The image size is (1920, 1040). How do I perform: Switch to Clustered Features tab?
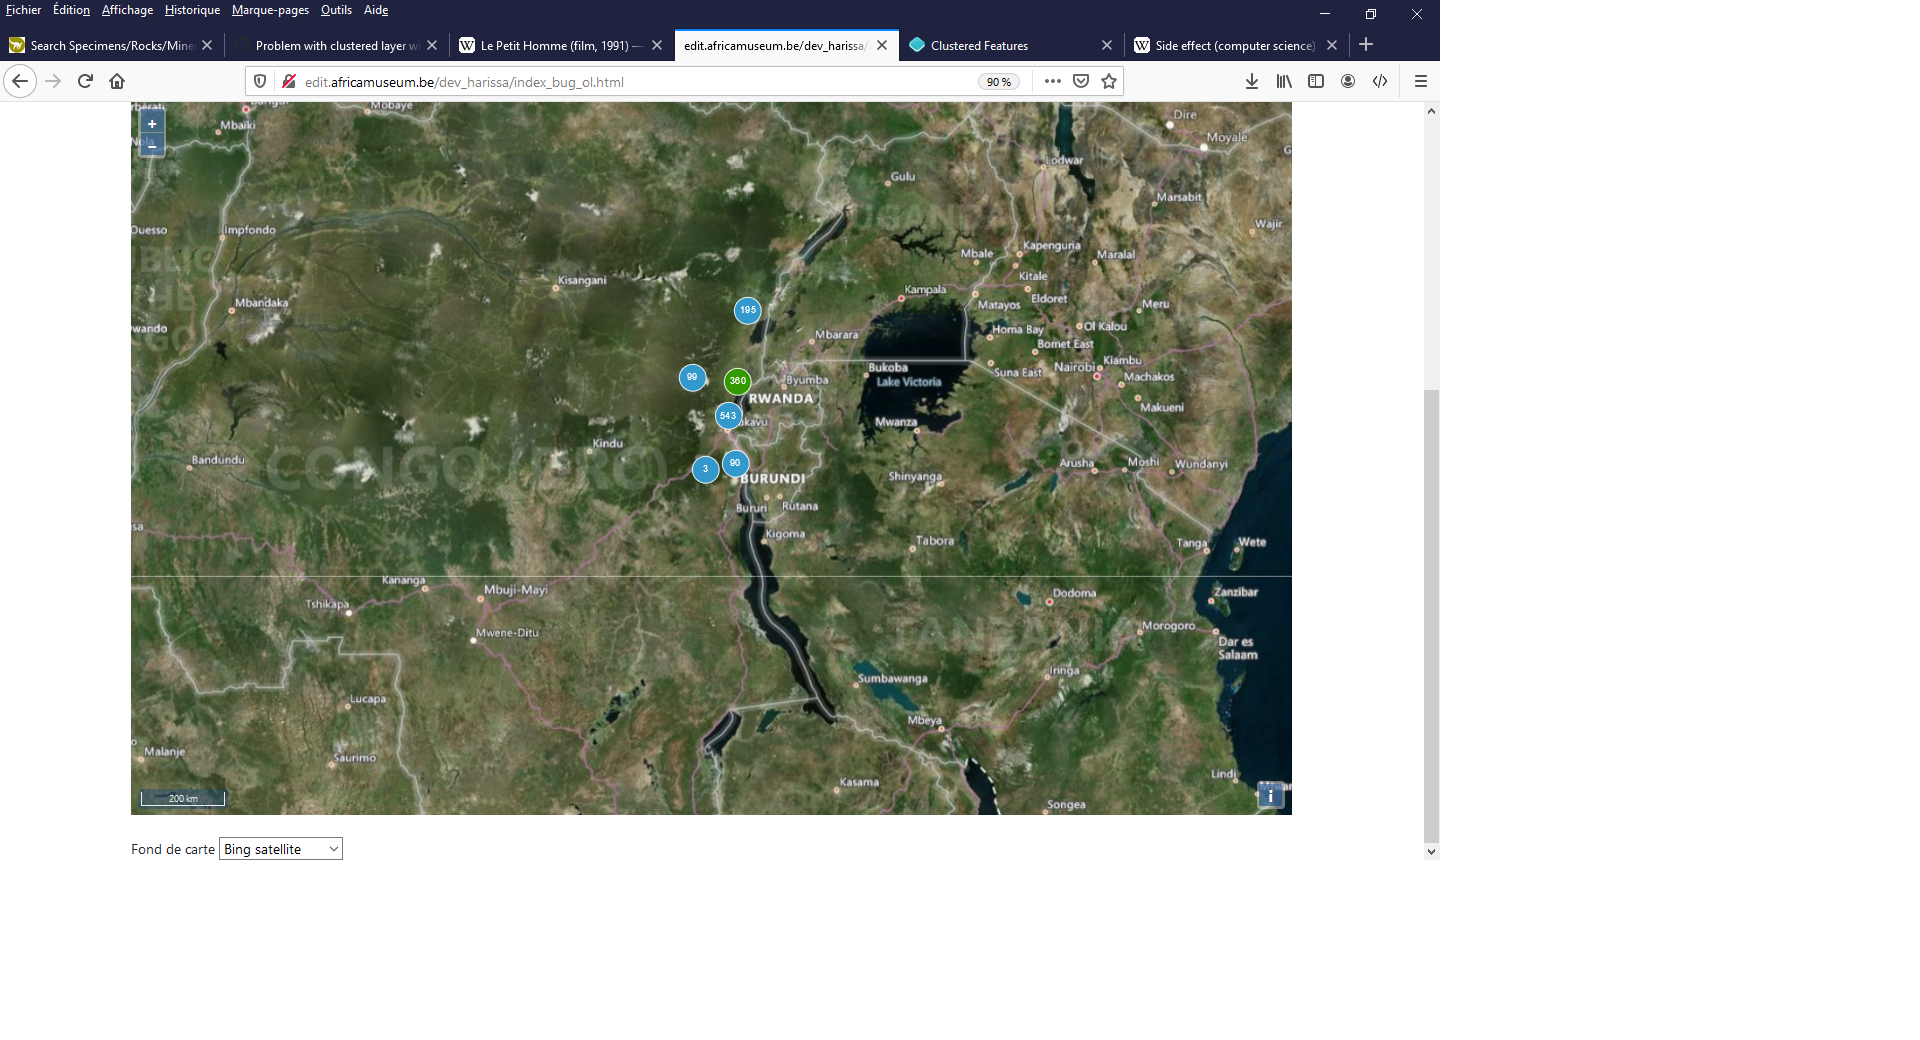1010,45
